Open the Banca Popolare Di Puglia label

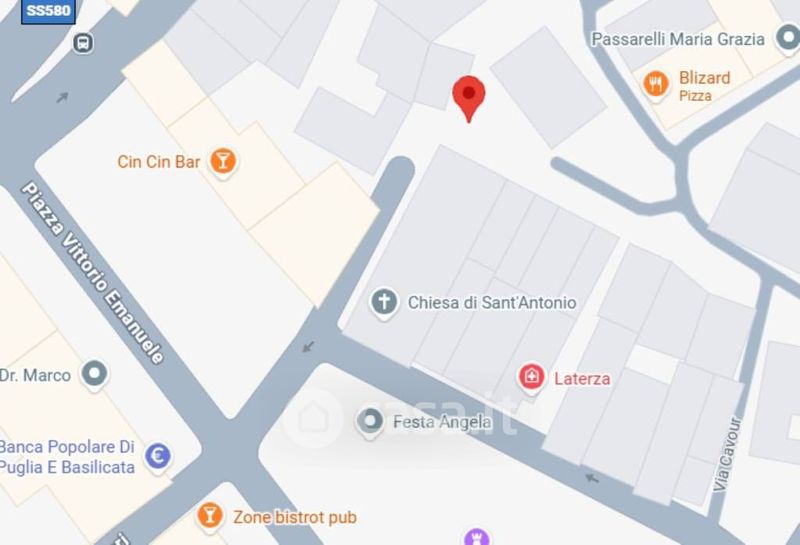pyautogui.click(x=67, y=457)
